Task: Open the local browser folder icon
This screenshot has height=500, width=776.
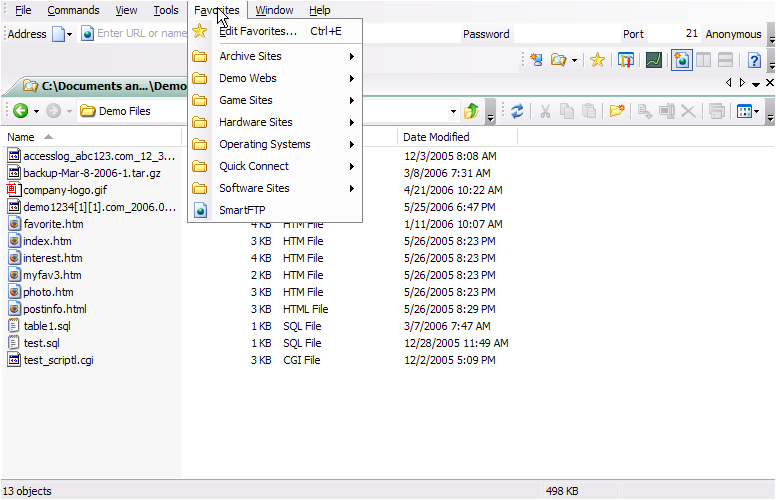Action: (558, 60)
